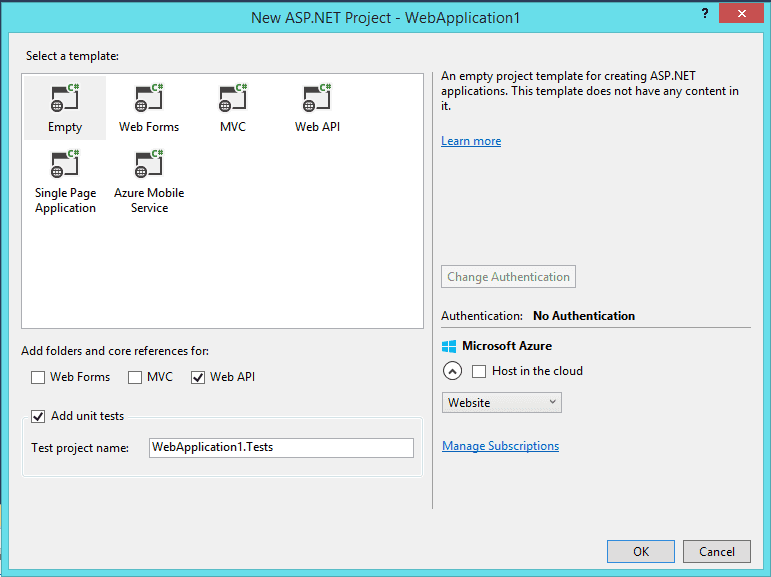771x577 pixels.
Task: Click the Test project name field
Action: pos(281,448)
